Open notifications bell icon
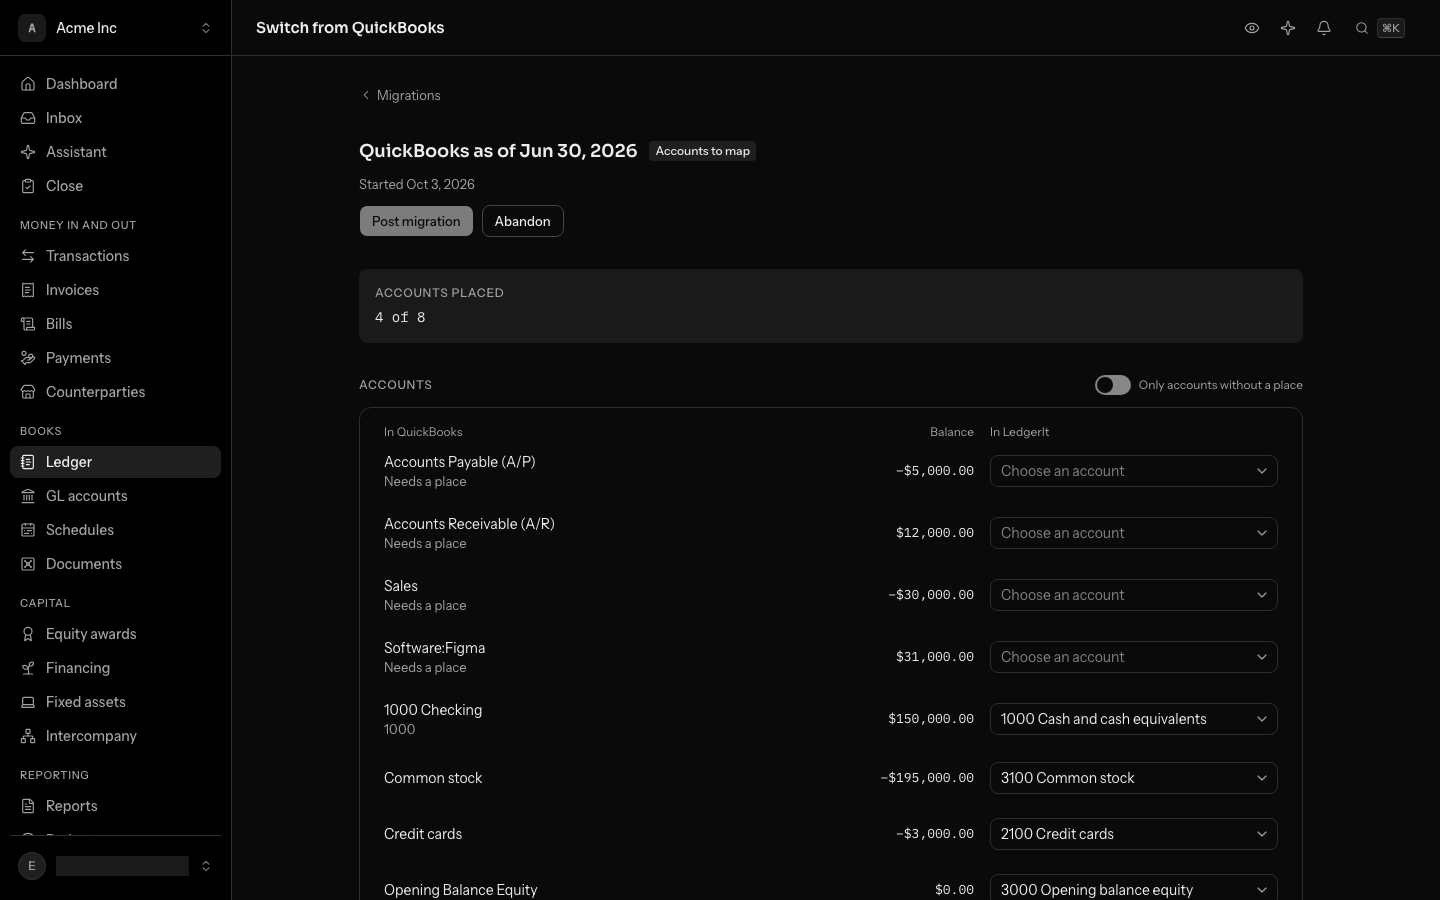This screenshot has width=1440, height=900. coord(1324,28)
